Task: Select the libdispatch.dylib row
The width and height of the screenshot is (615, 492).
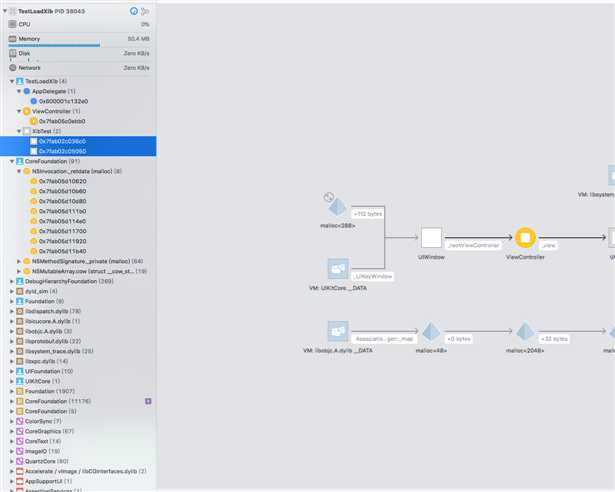Action: point(78,311)
